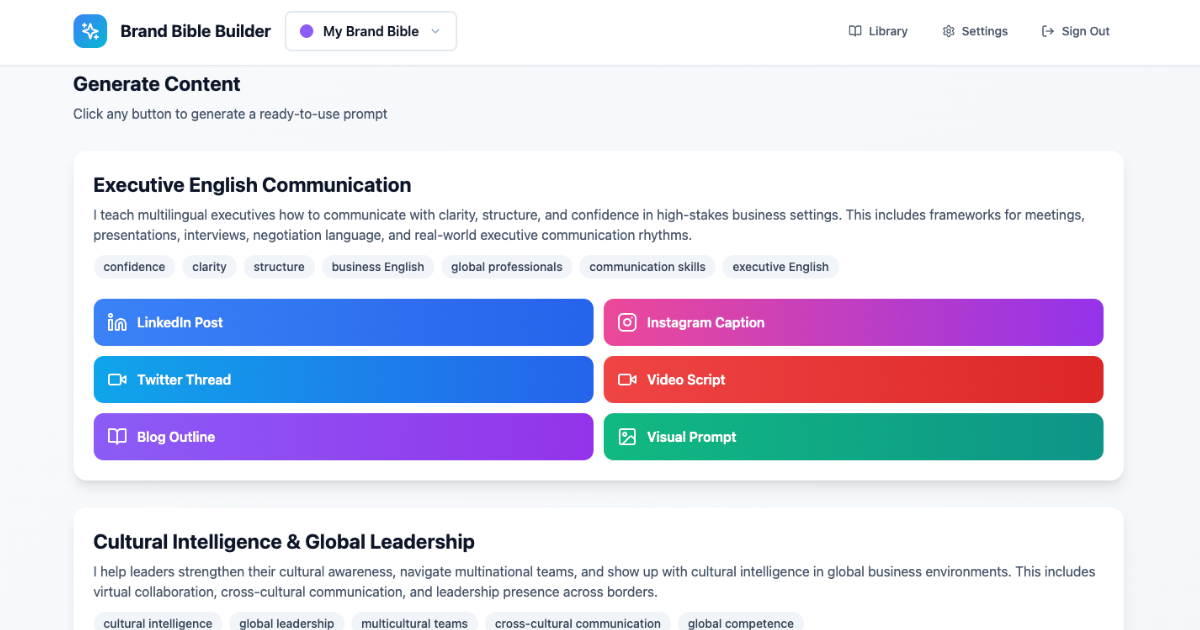Expand the Cultural Intelligence & Global Leadership section
1200x630 pixels.
pyautogui.click(x=283, y=541)
